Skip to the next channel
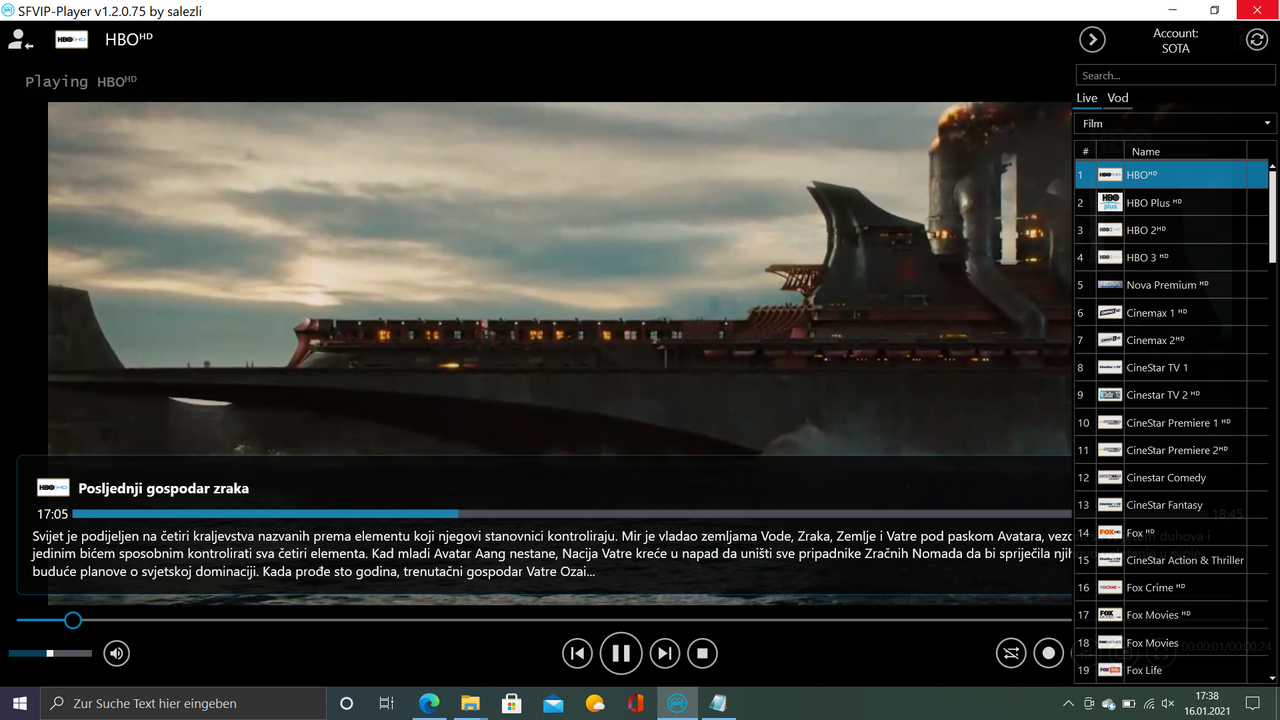 click(x=664, y=654)
